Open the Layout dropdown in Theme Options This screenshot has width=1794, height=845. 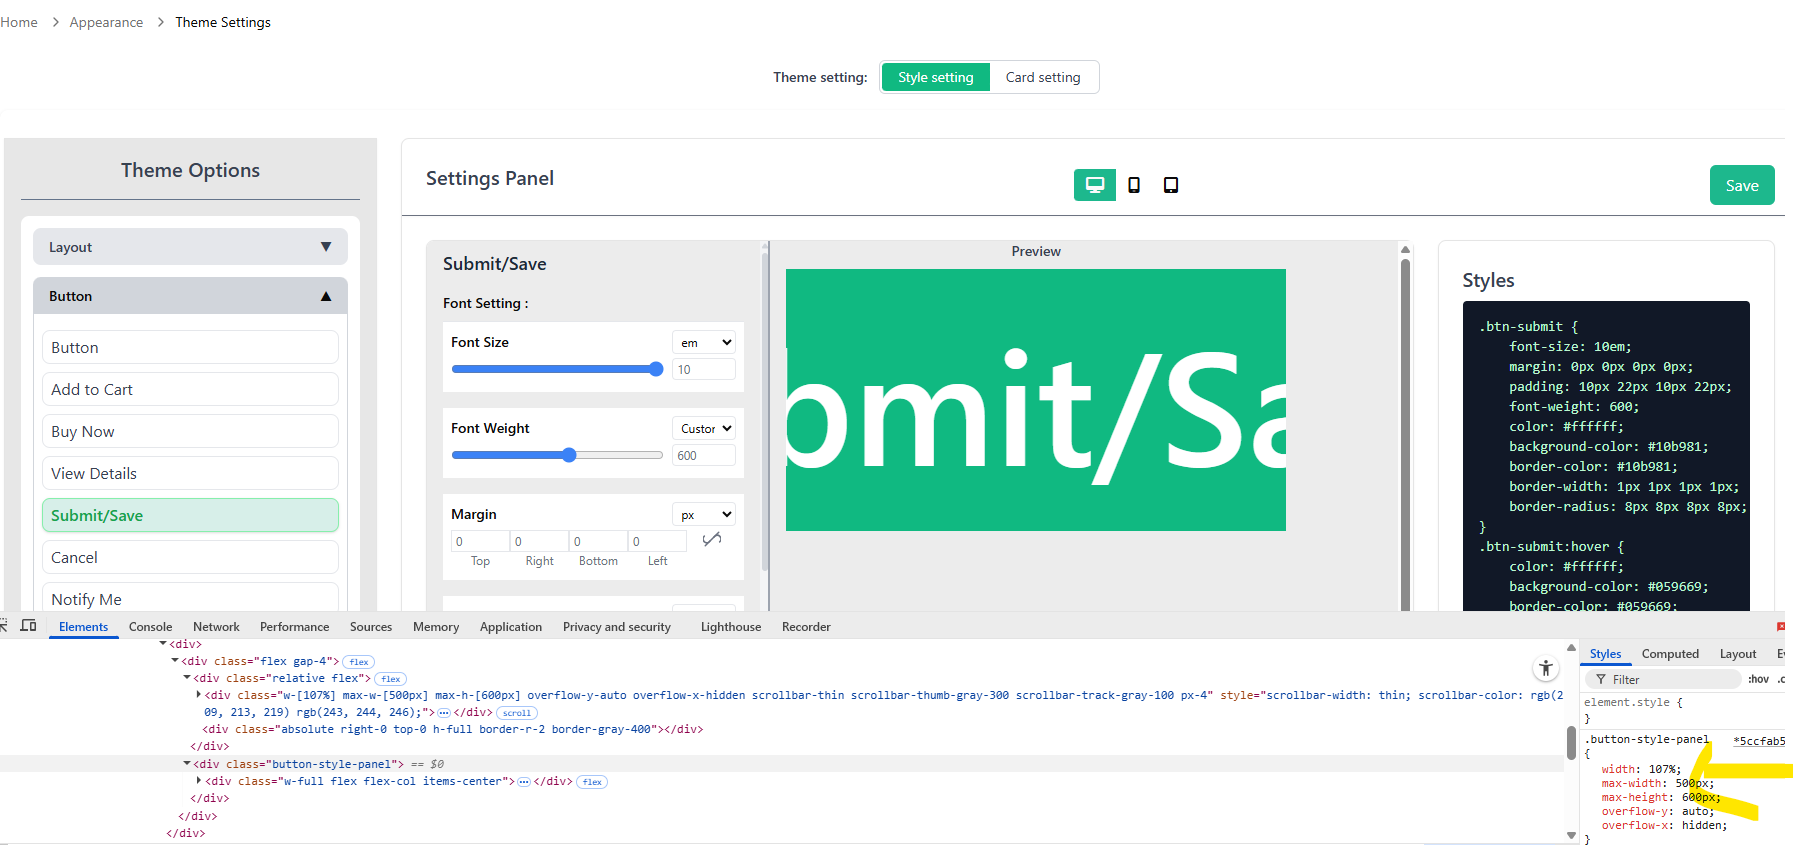coord(190,247)
